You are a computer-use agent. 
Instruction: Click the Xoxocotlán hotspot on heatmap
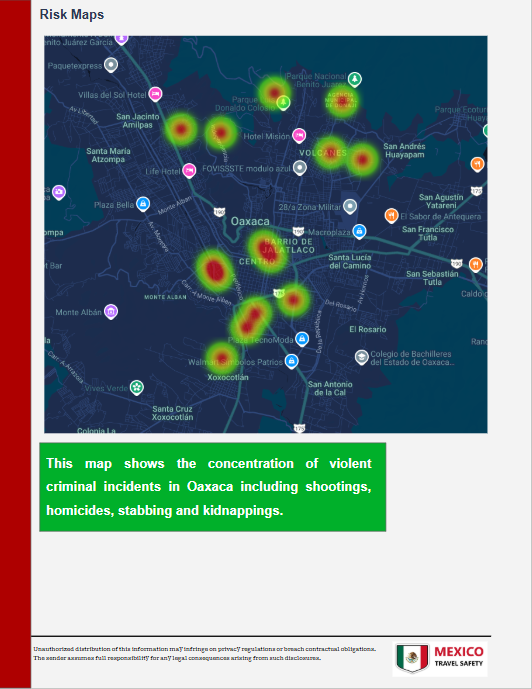(222, 358)
